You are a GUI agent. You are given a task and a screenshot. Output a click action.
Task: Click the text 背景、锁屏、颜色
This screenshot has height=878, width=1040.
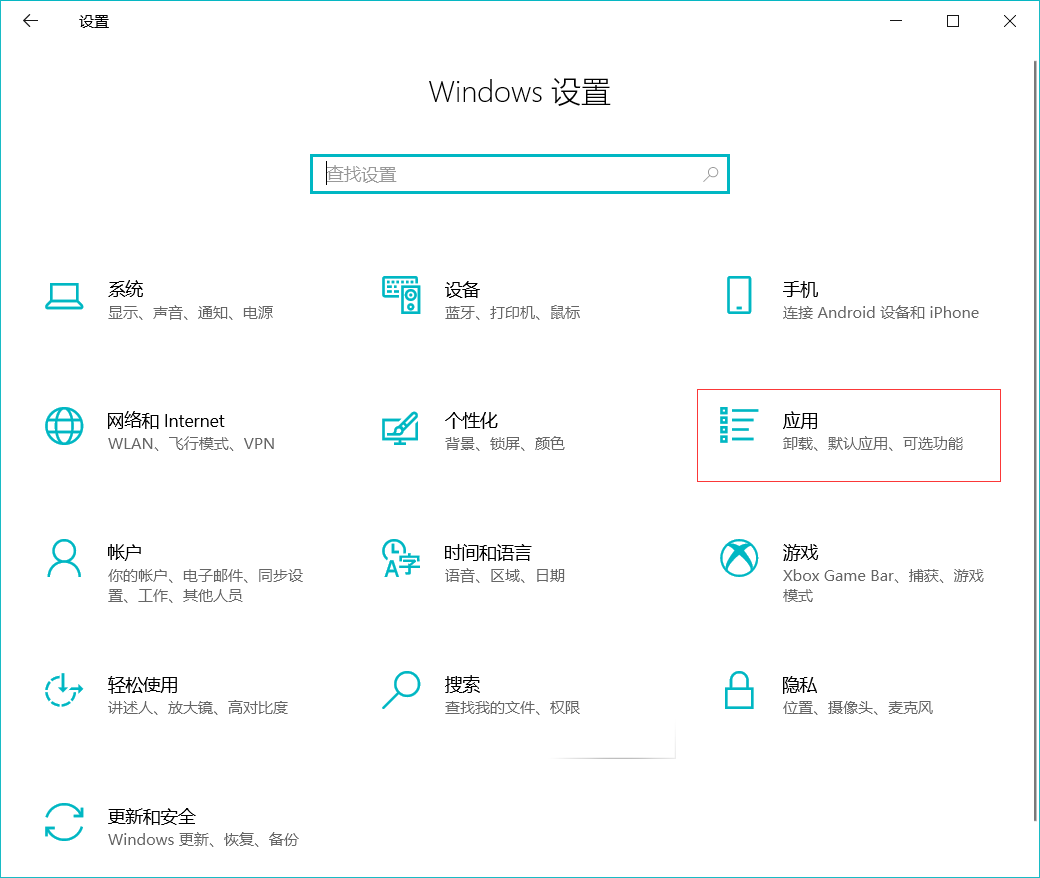(x=505, y=444)
